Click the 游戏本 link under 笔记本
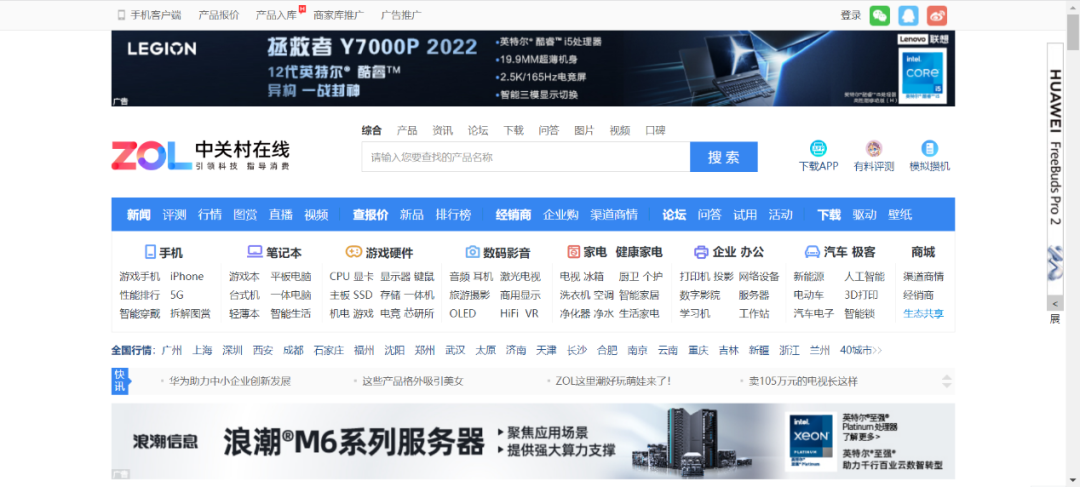 (245, 276)
